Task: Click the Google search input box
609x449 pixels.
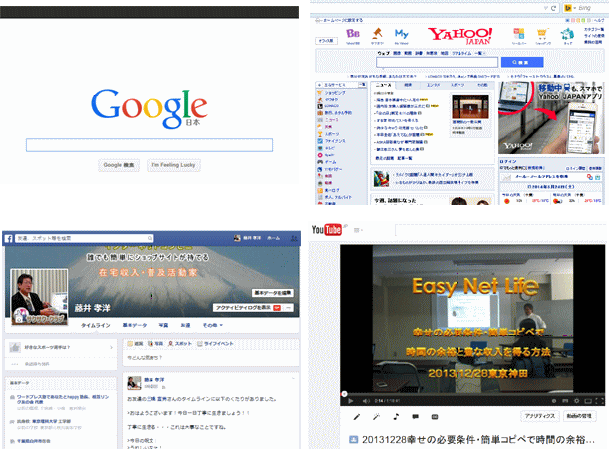Action: pos(149,144)
